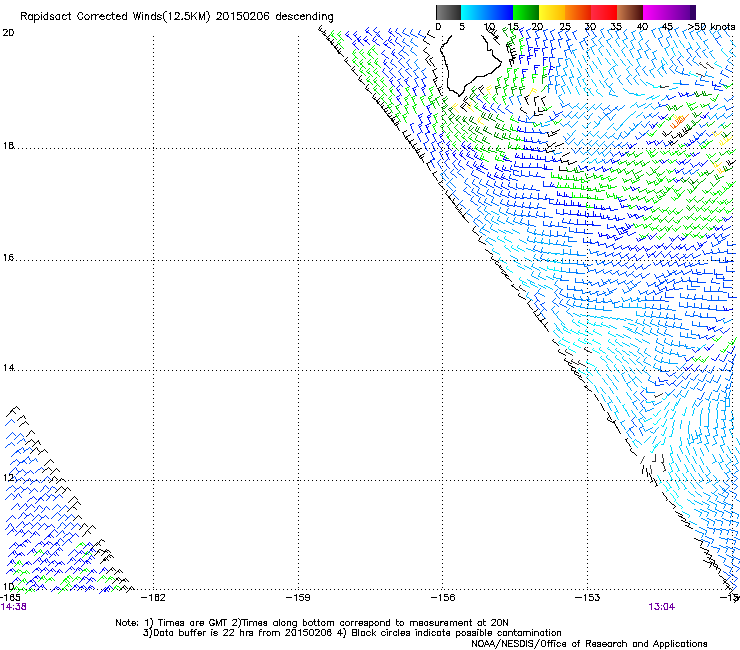Click the longitude label '-162'
The height and width of the screenshot is (650, 740).
click(x=153, y=598)
